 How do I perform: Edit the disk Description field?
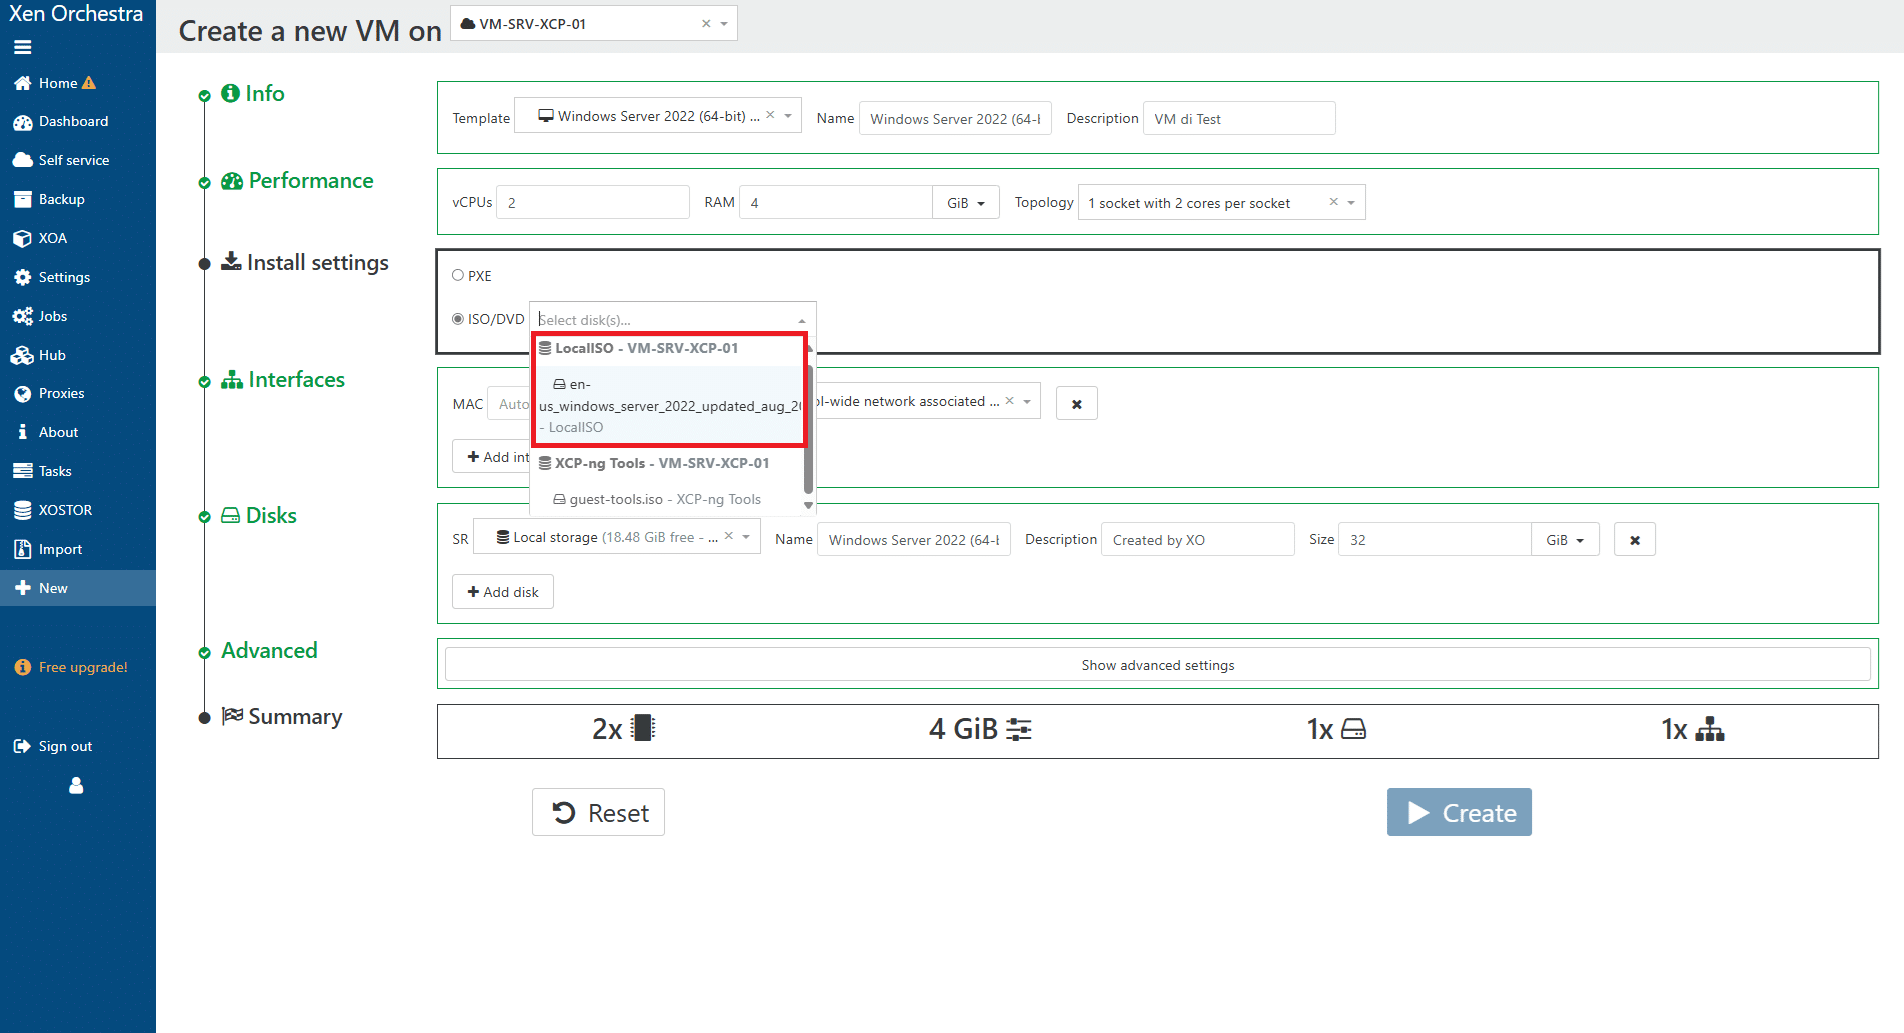1198,539
